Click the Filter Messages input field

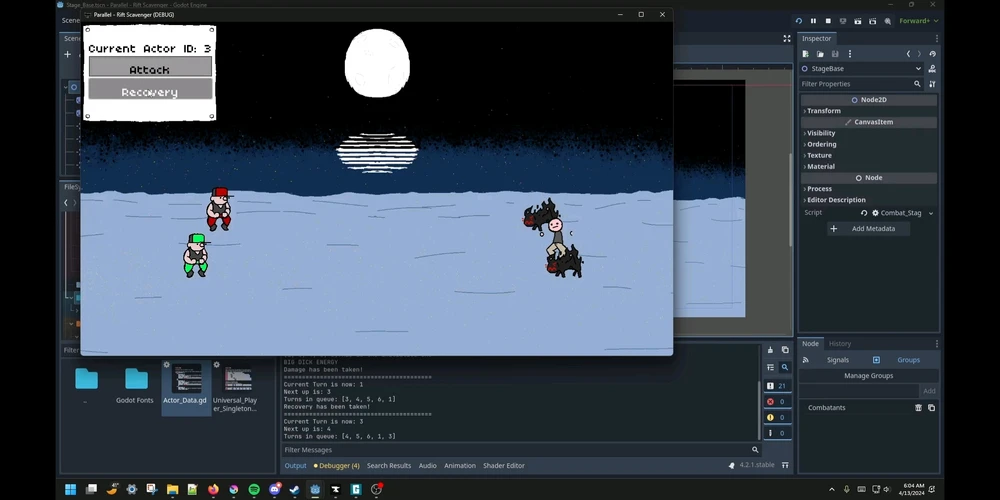[x=515, y=450]
